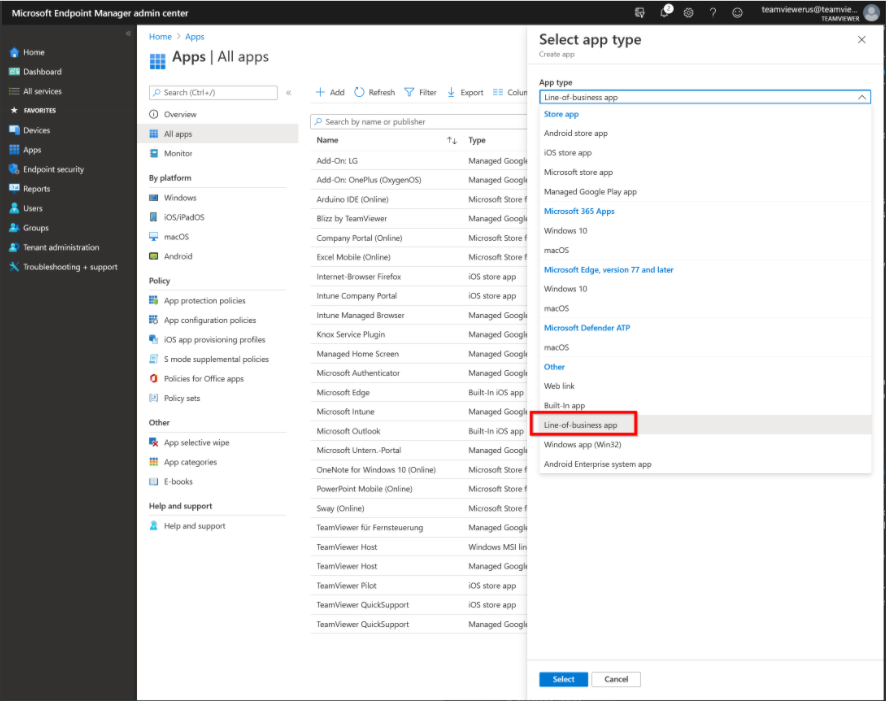Click the Add toolbar button

(x=330, y=92)
